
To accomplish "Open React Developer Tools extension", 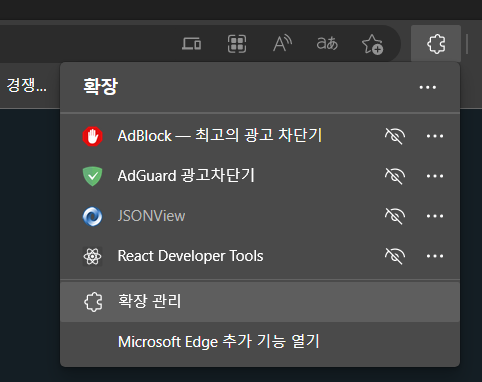I will 190,256.
